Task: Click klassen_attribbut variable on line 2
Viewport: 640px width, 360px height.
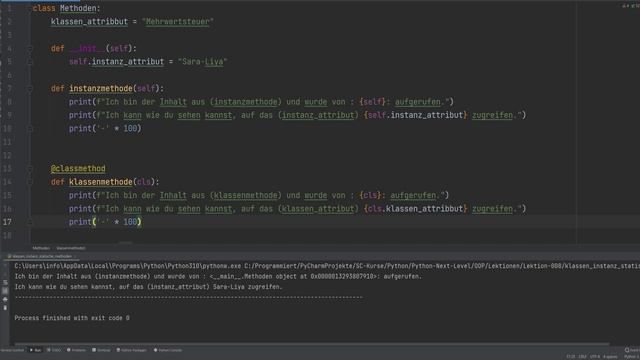Action: pyautogui.click(x=89, y=22)
